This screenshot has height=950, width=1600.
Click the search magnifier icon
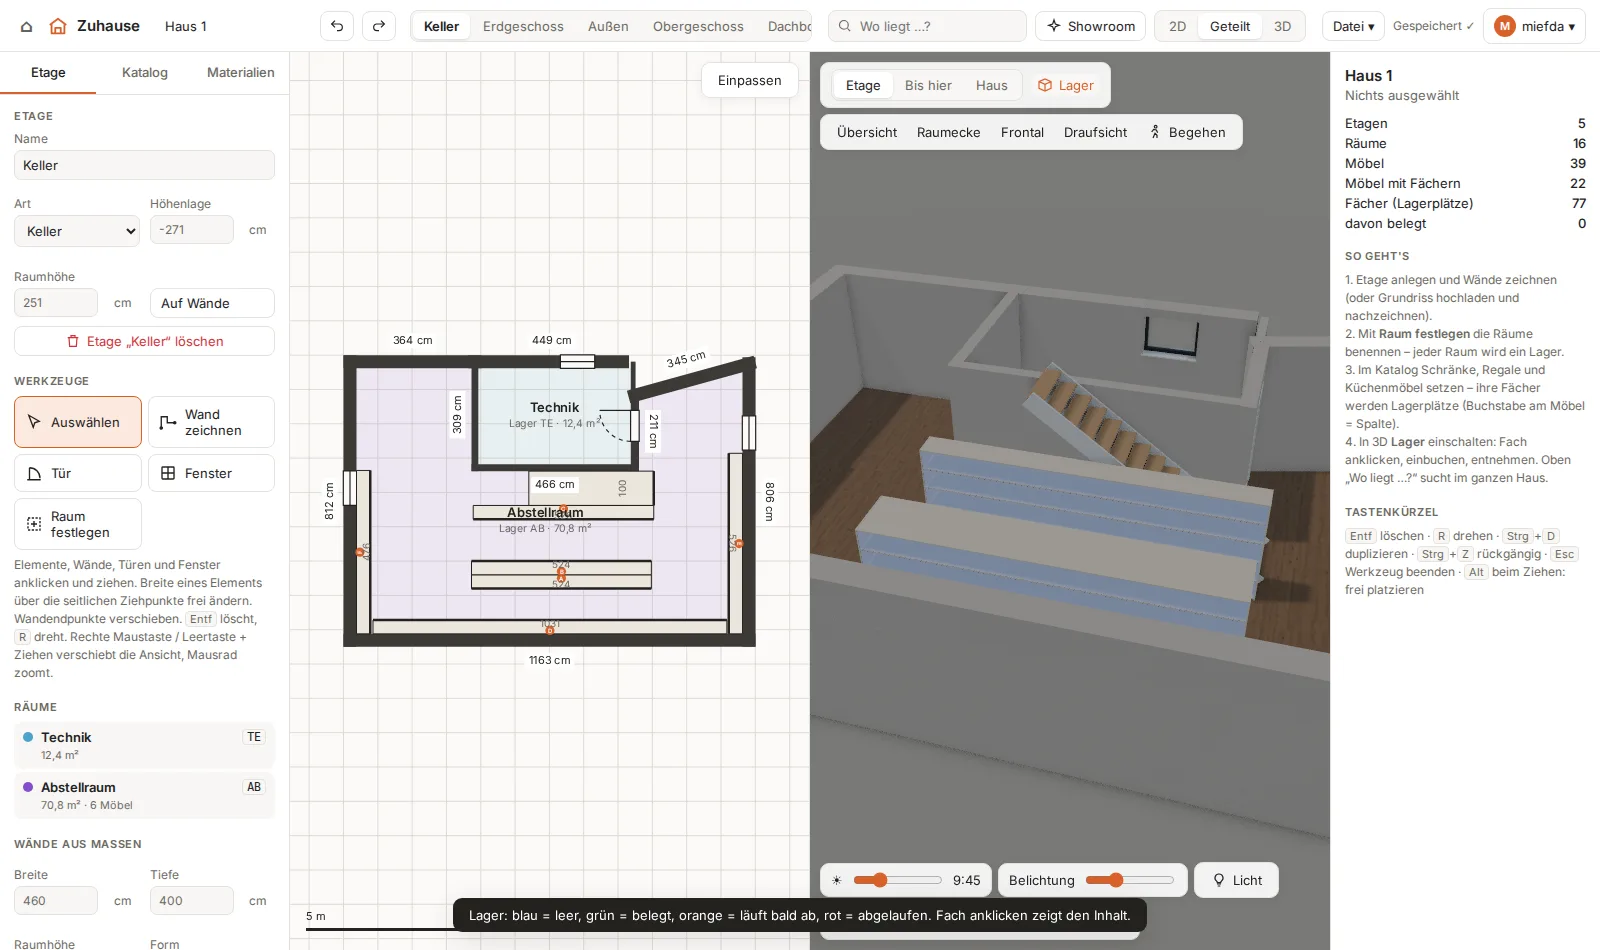845,26
